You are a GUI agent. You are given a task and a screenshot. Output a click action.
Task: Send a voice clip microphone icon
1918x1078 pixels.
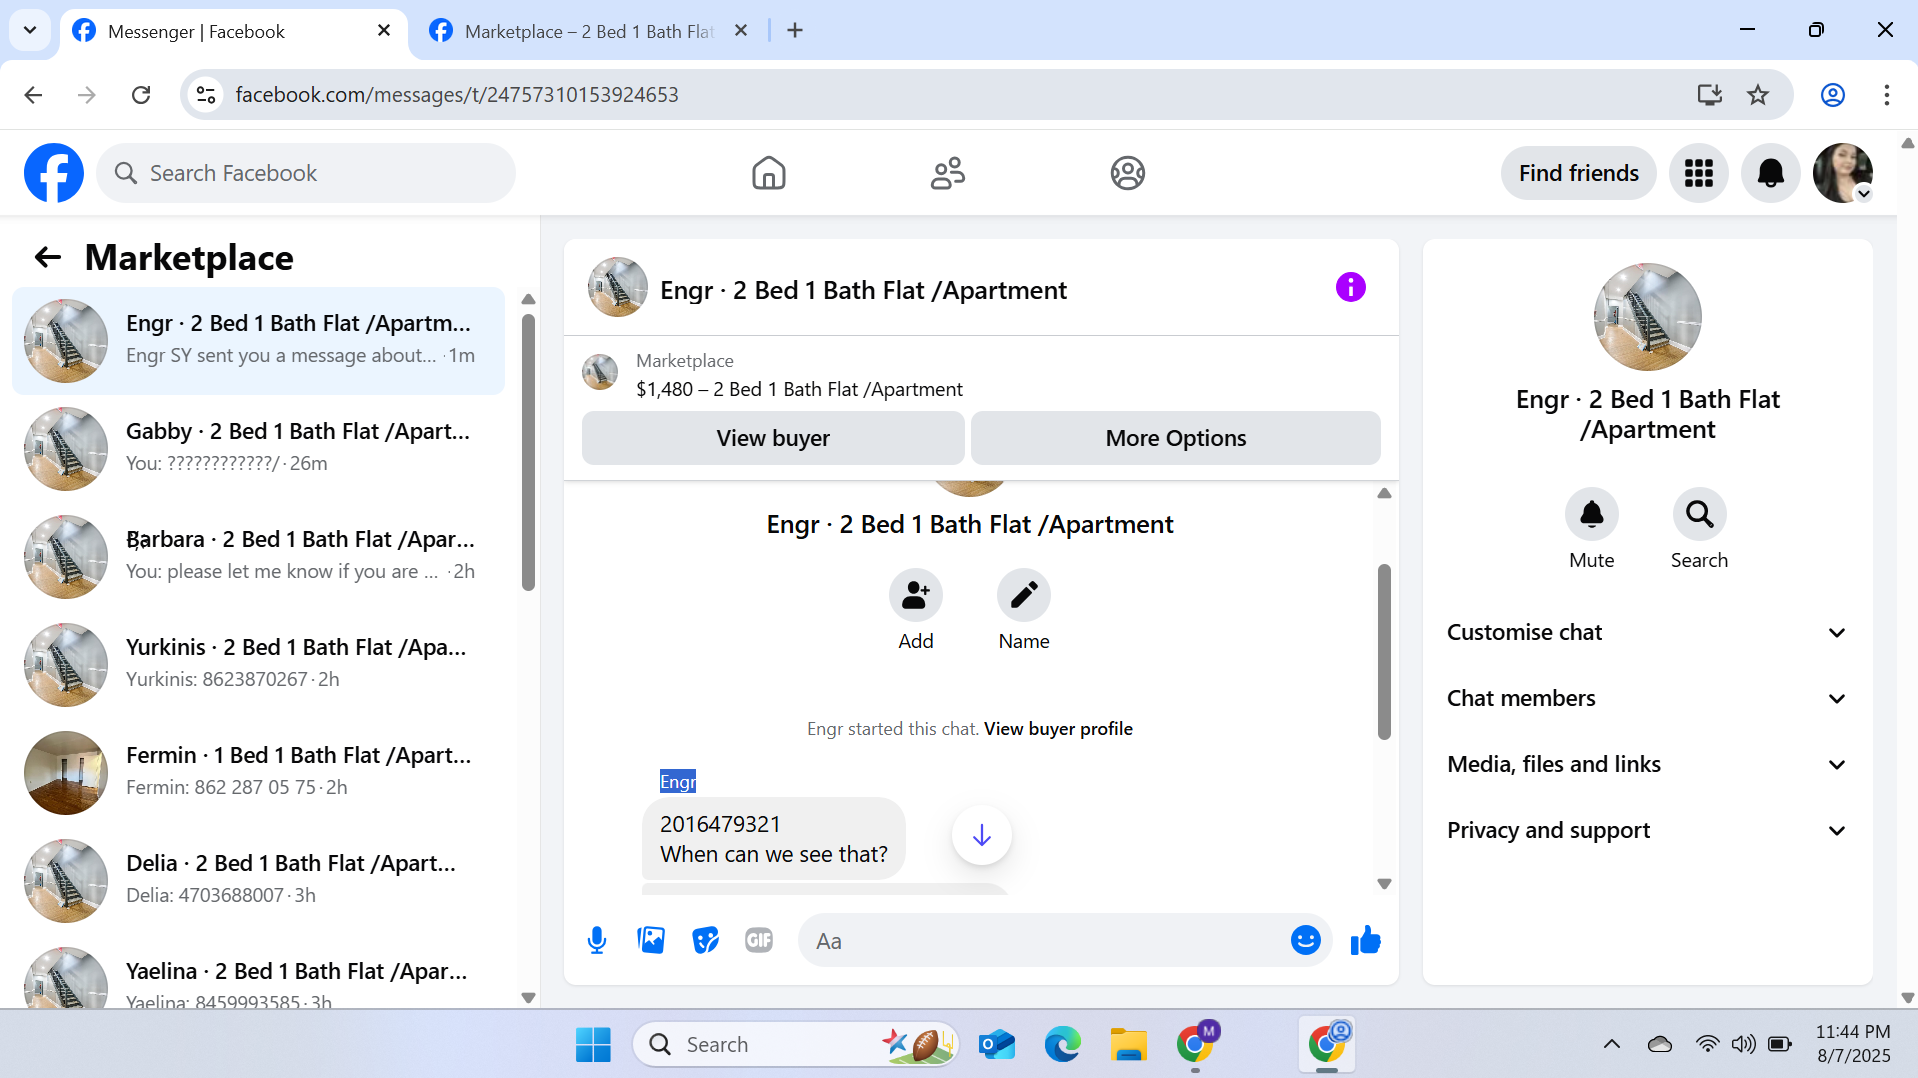click(x=597, y=940)
